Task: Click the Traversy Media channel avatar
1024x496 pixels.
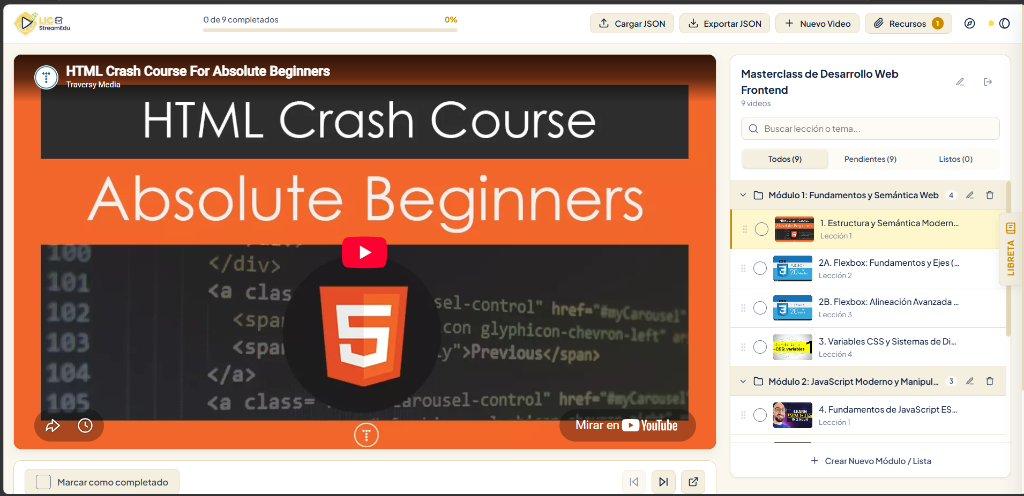Action: (46, 78)
